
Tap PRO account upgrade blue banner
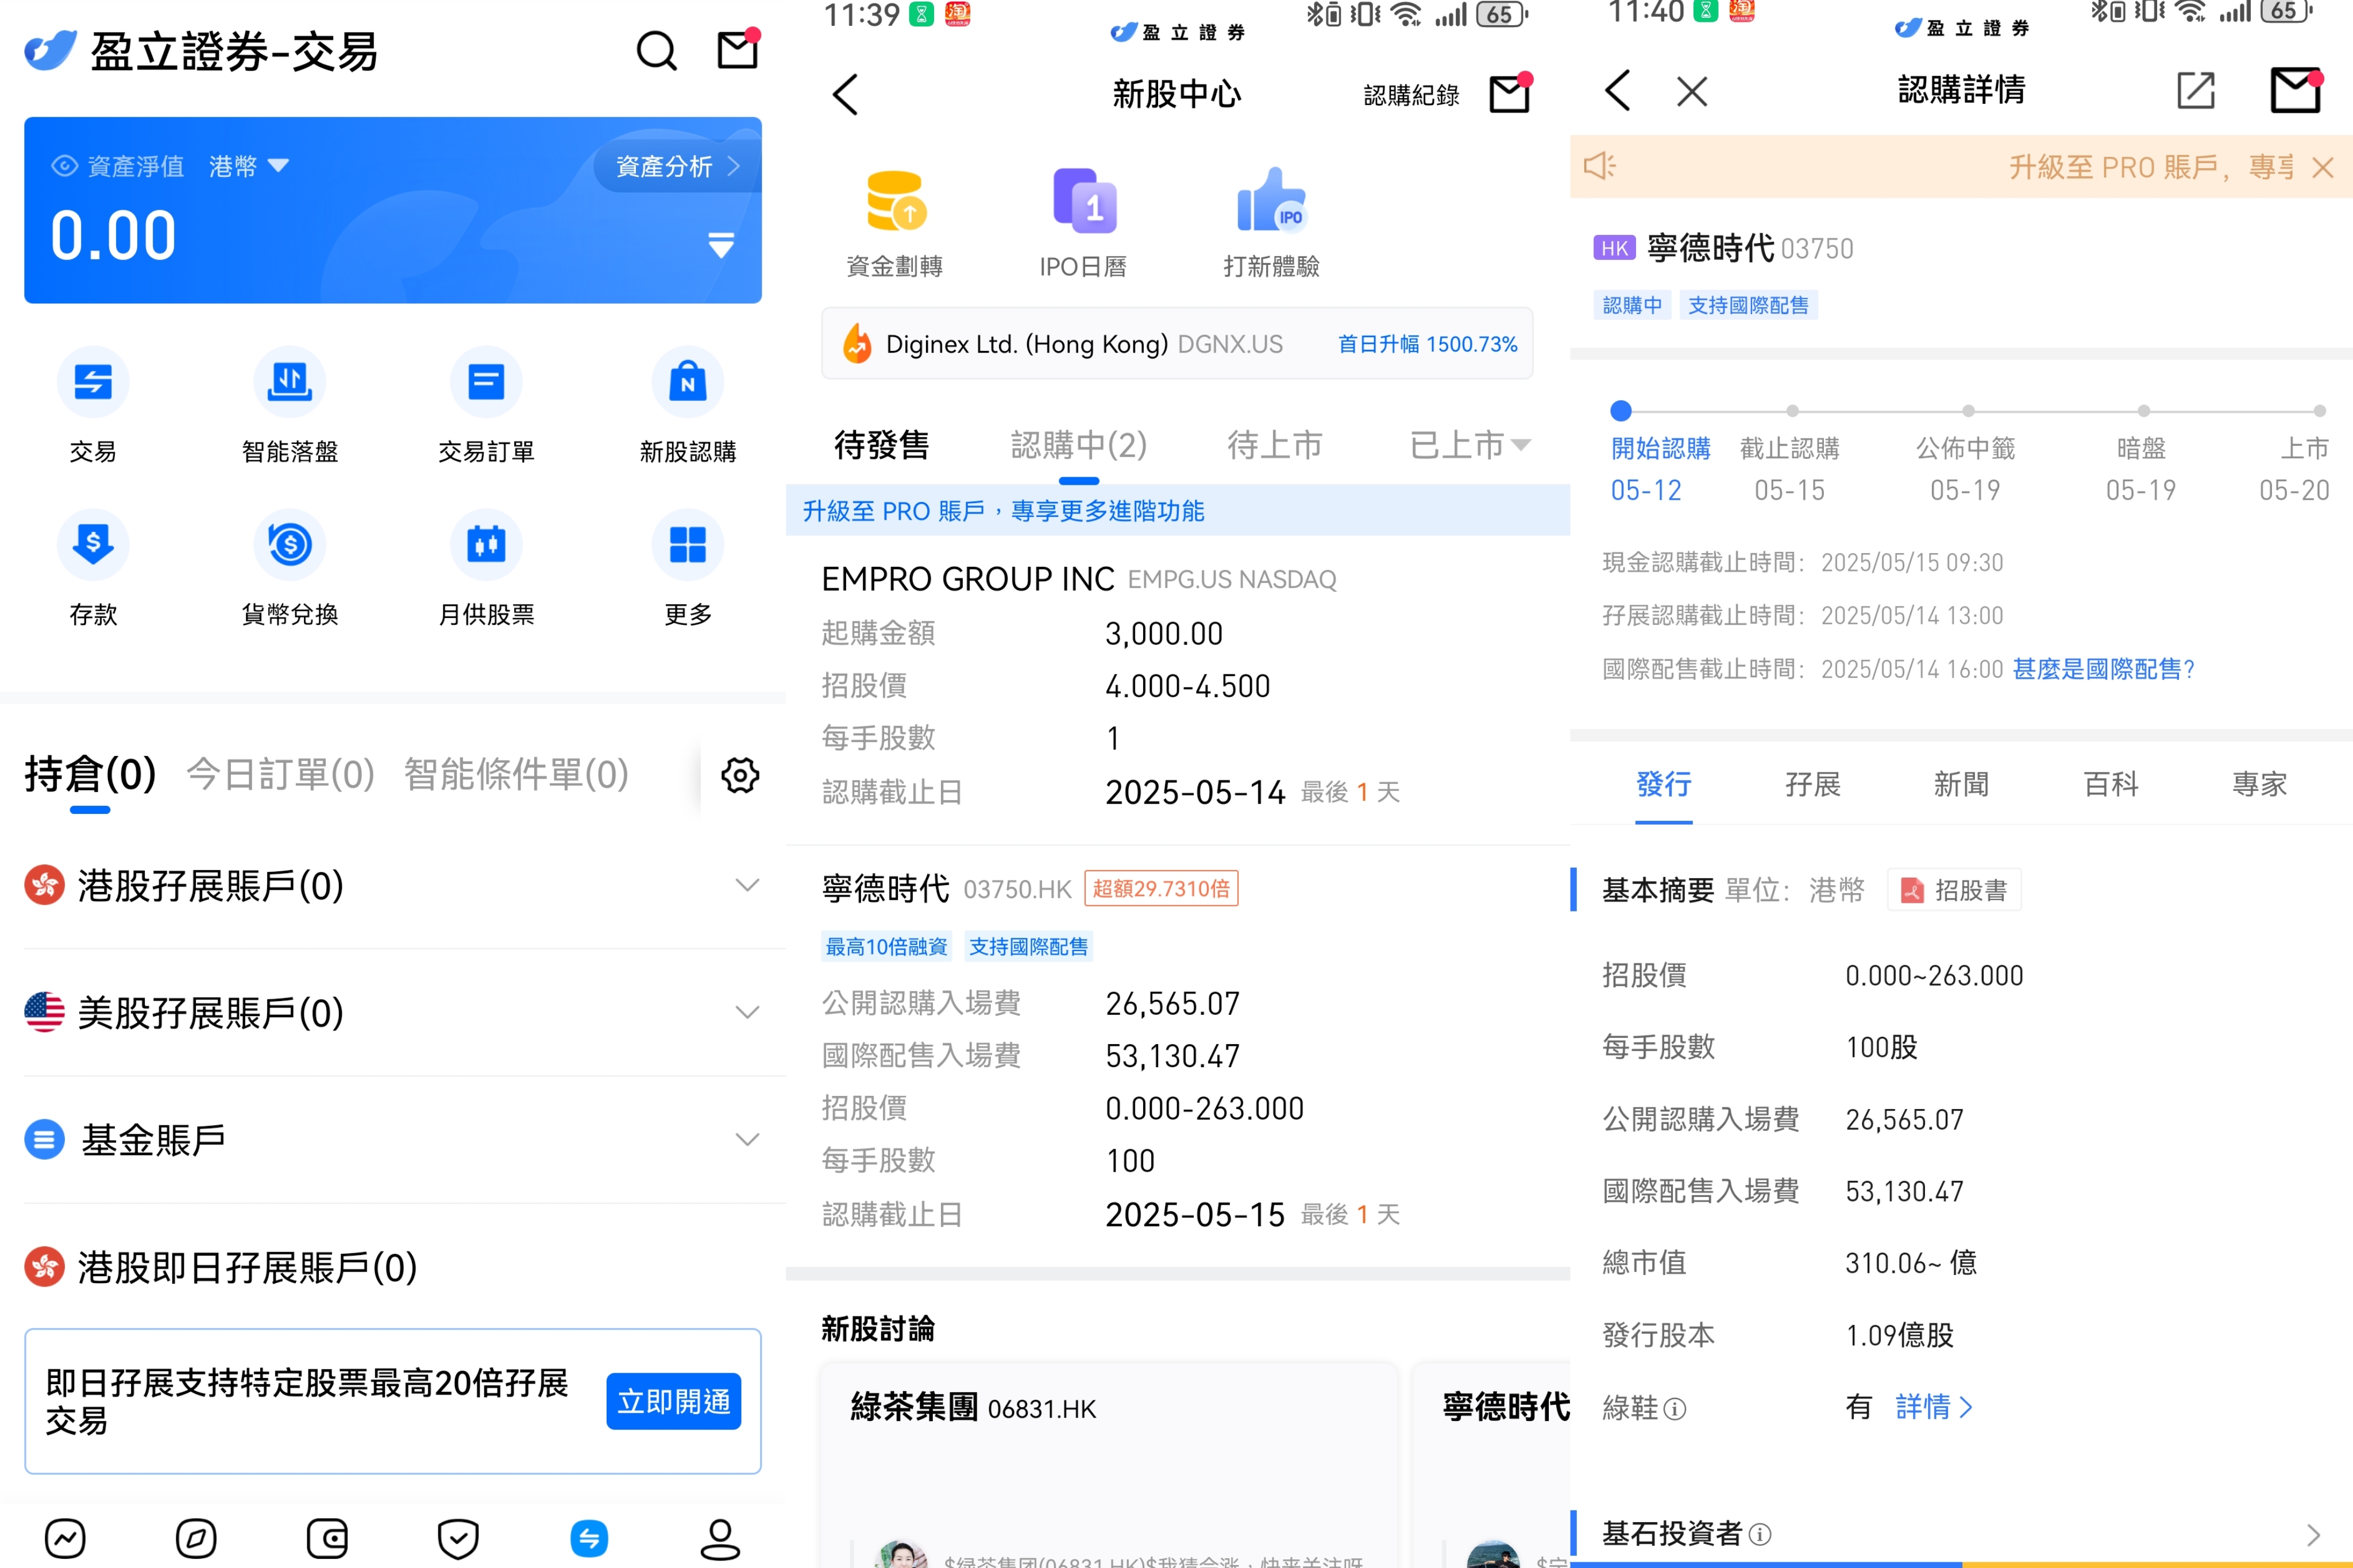click(1177, 511)
